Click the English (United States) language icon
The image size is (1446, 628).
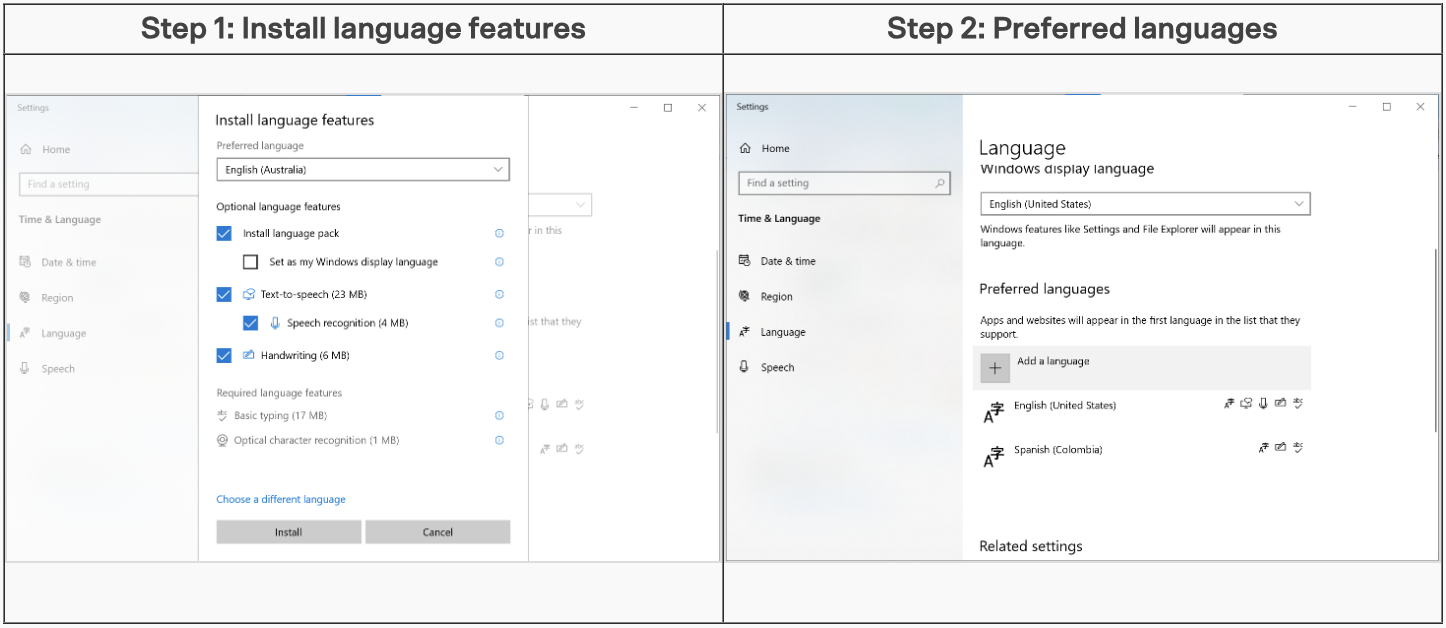coord(994,411)
